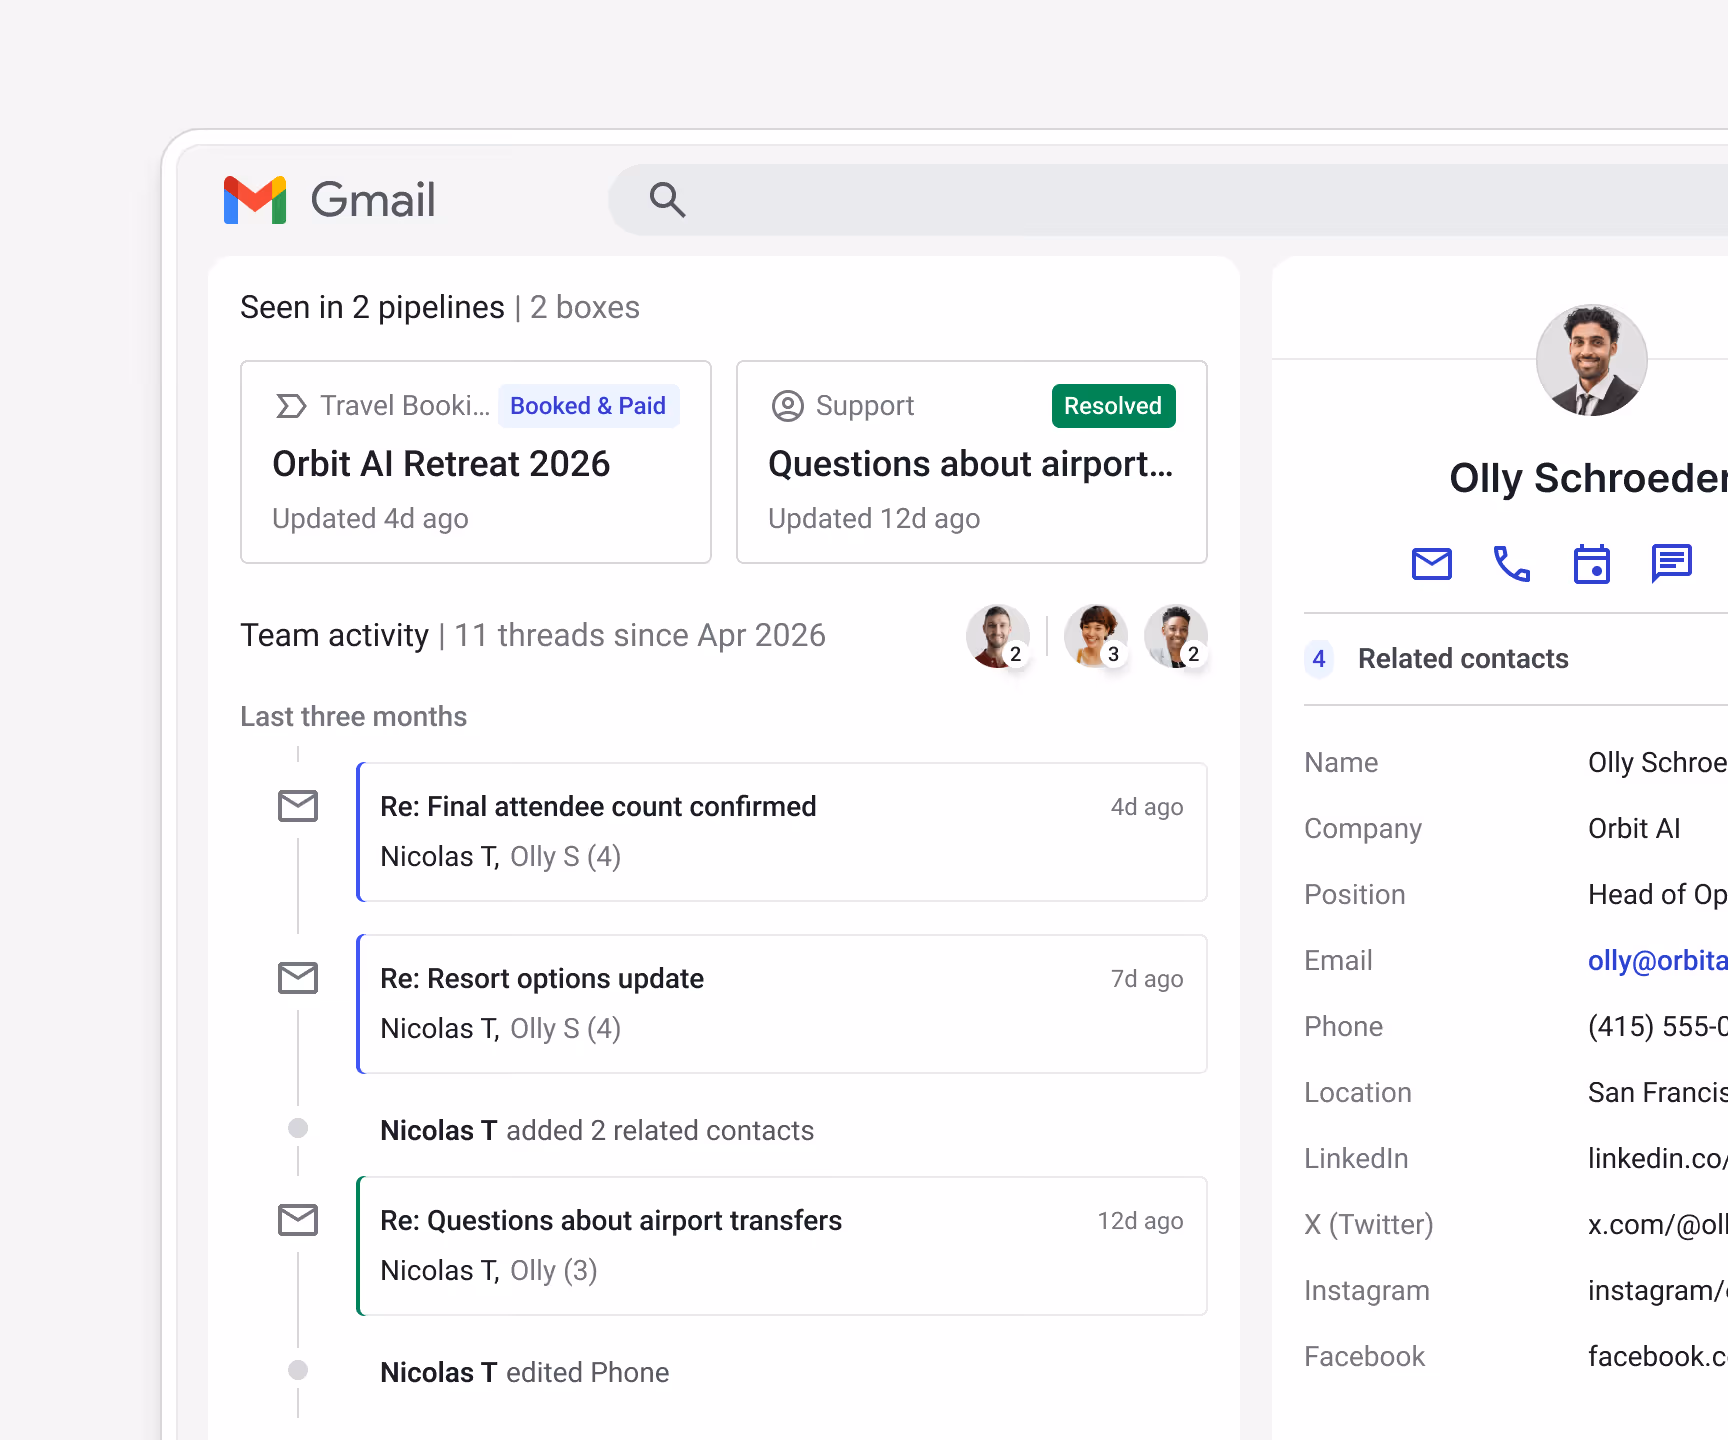
Task: Click the Travel Booking pipeline arrow icon
Action: coord(291,406)
